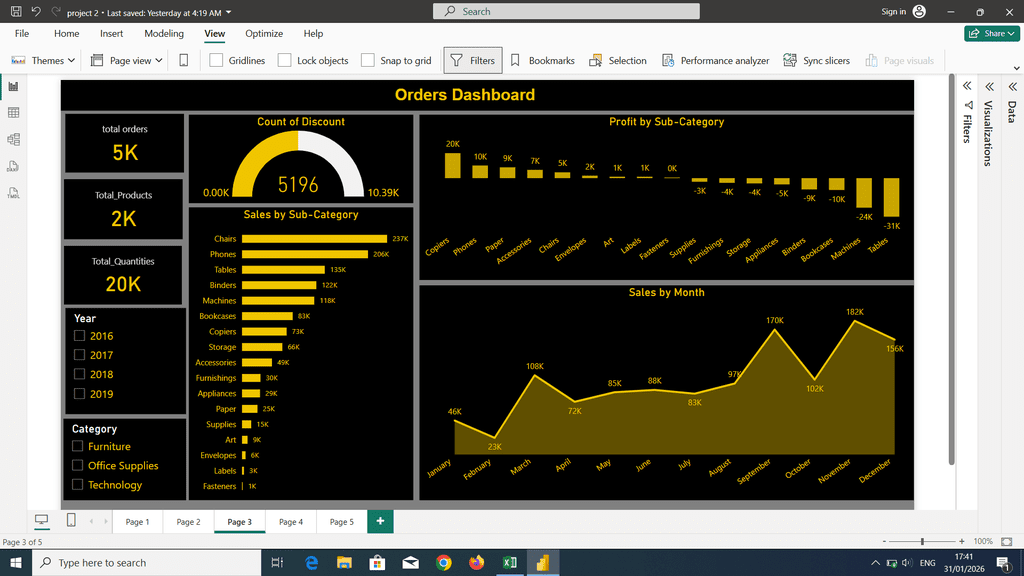Screen dimensions: 1024x576
Task: Toggle the Filters button in ribbon
Action: coord(472,60)
